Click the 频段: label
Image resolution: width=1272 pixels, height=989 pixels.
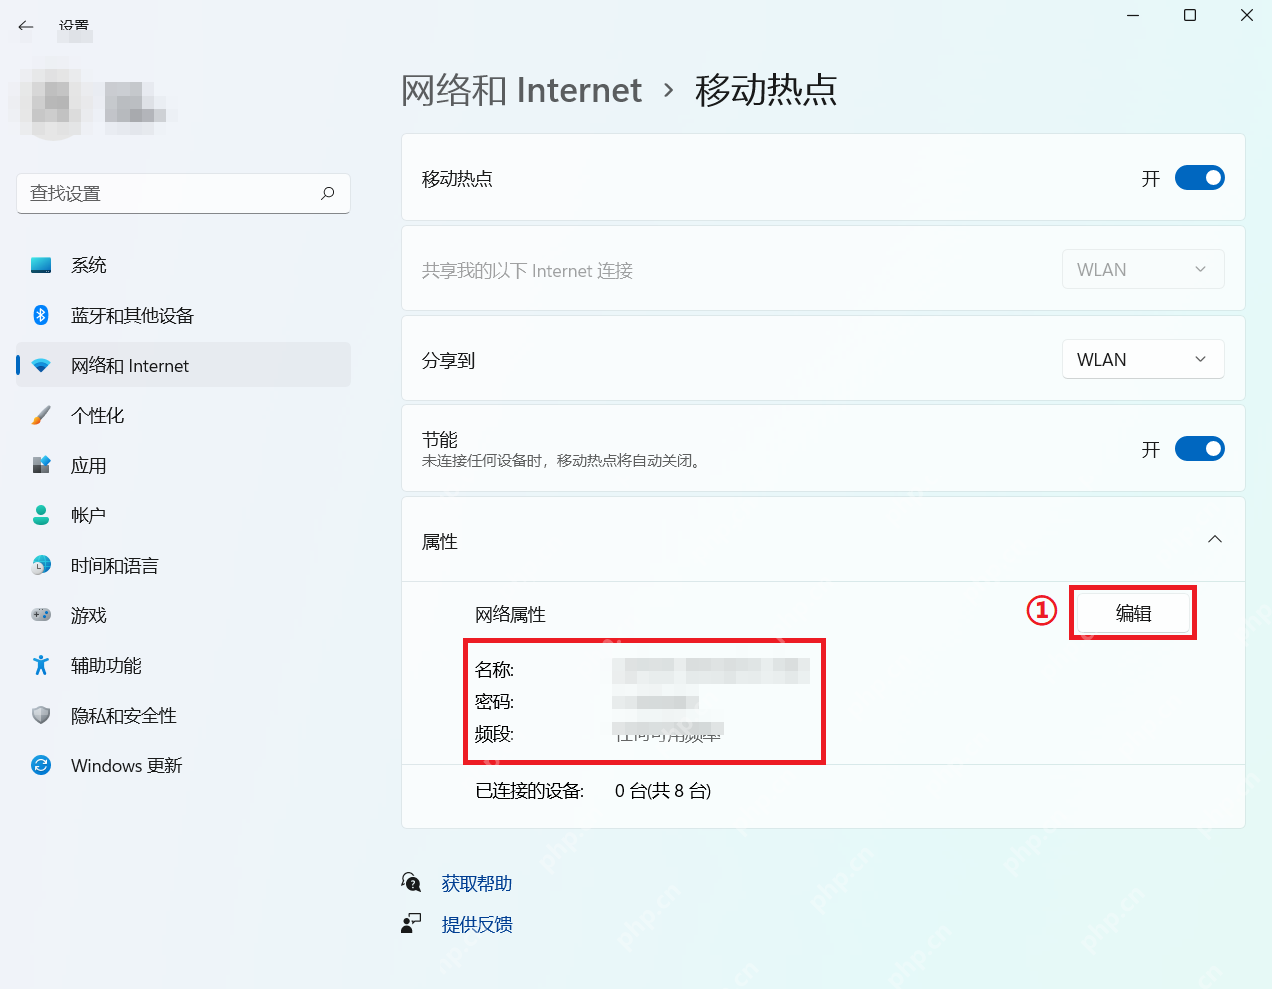coord(494,734)
